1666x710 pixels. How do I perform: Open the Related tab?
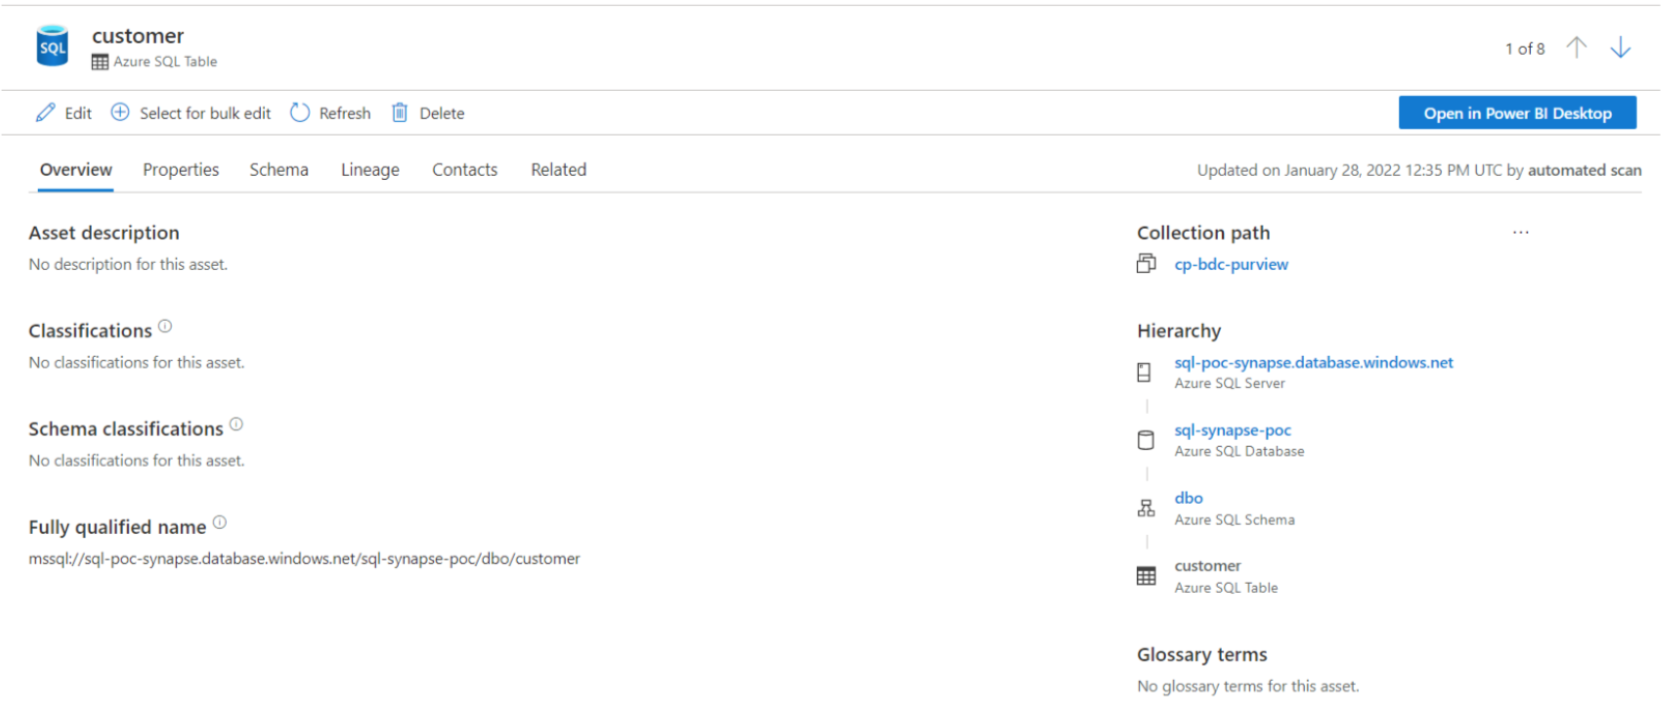(x=559, y=170)
